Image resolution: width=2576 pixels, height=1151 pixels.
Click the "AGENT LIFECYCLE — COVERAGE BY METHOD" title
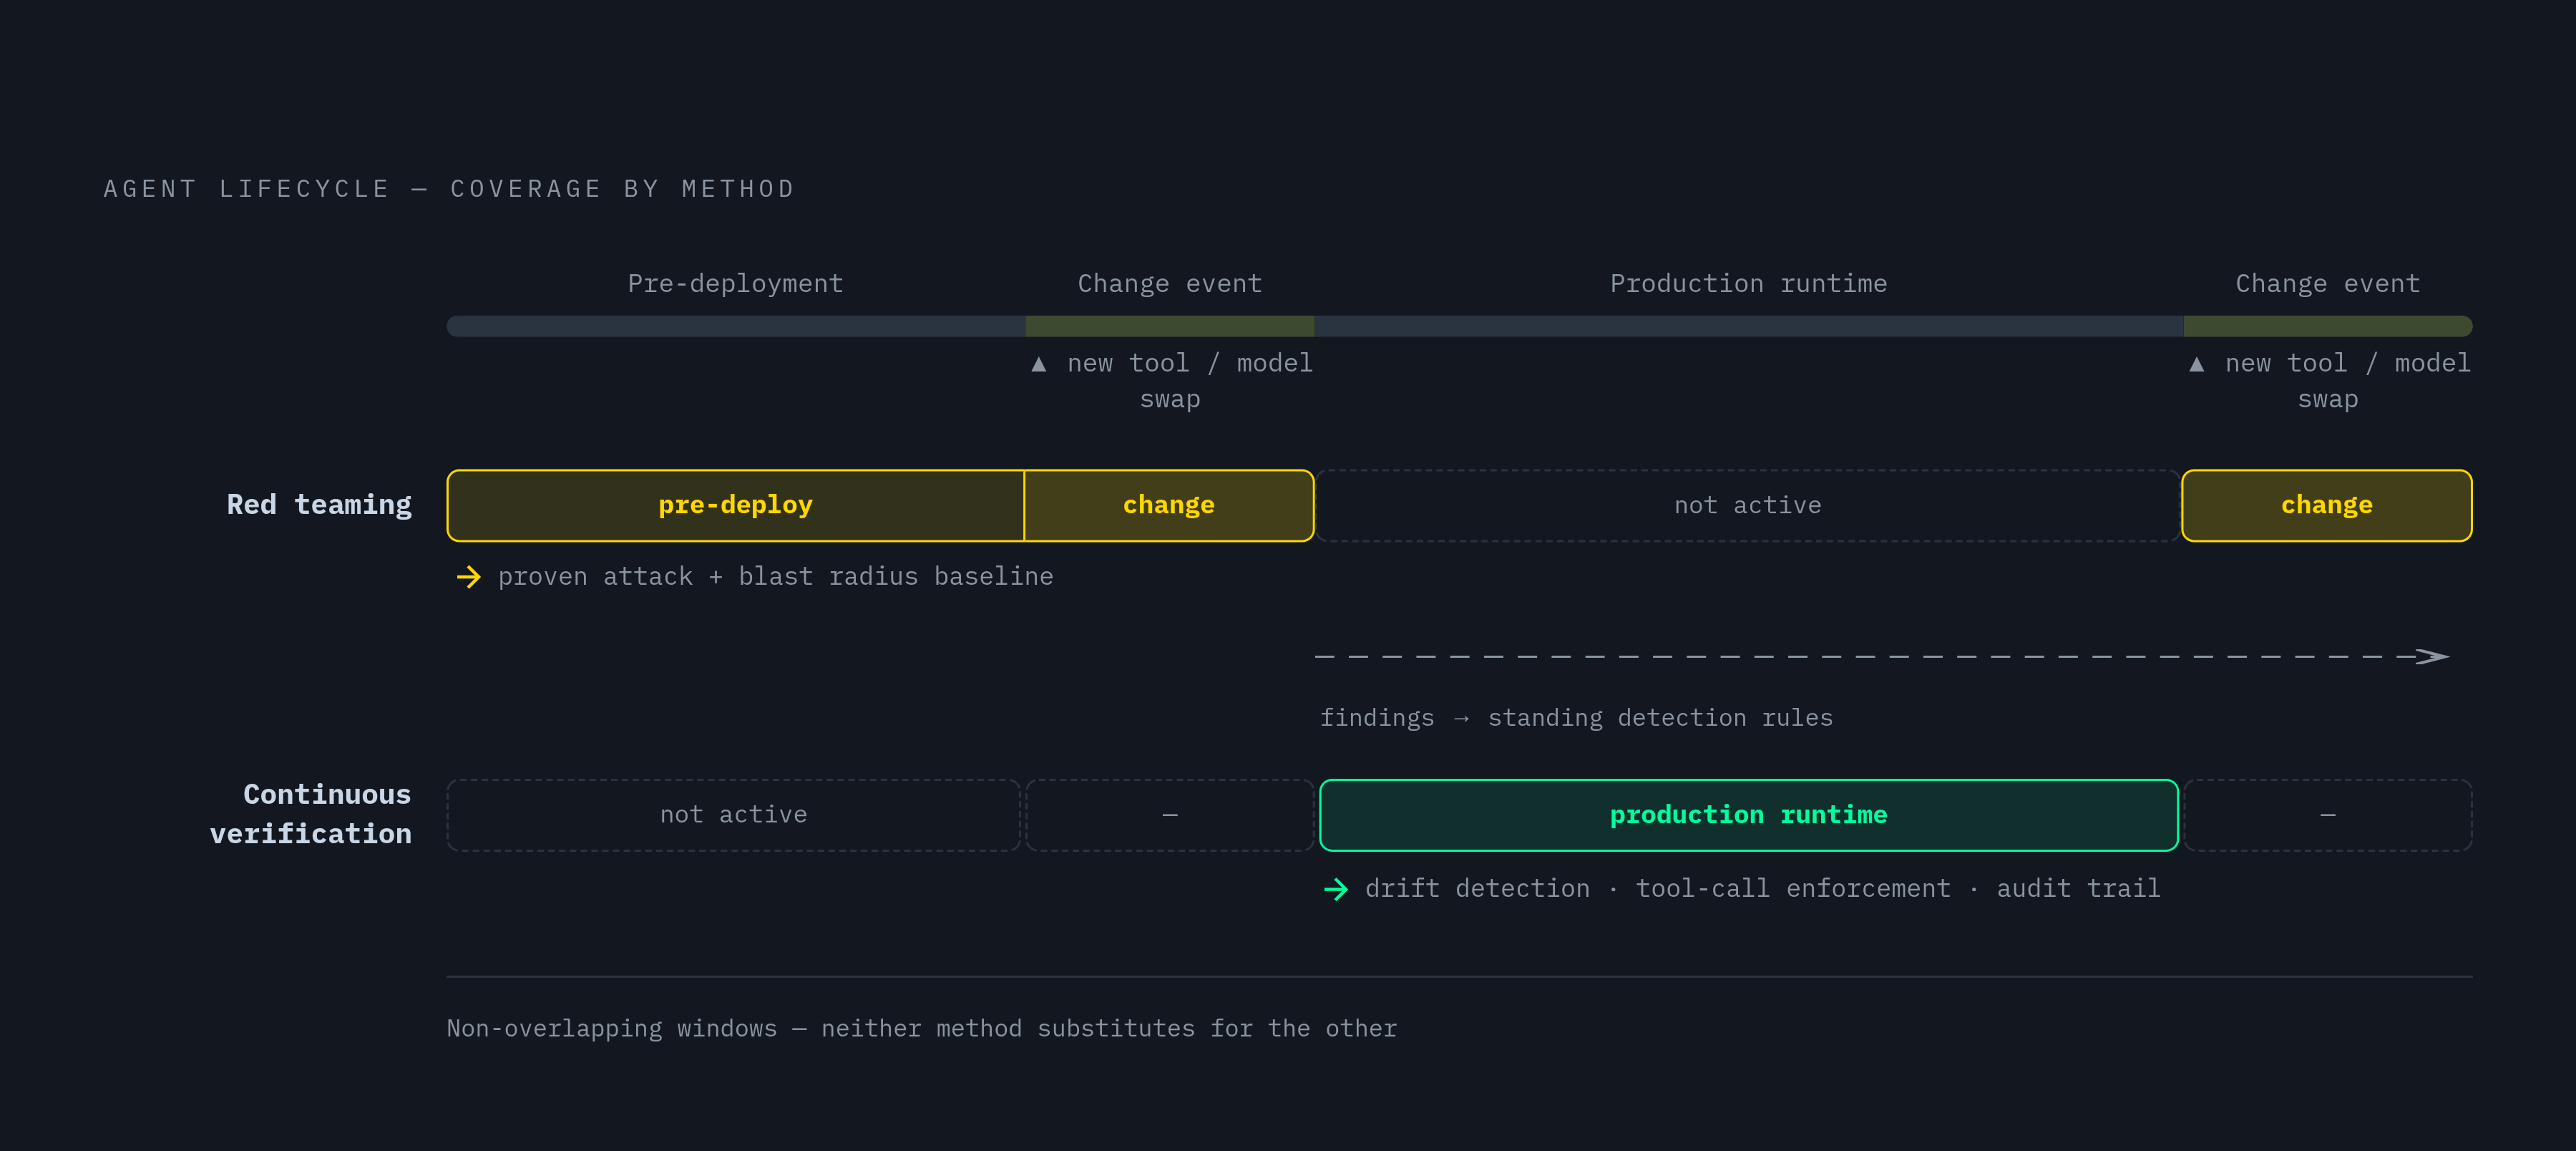(x=449, y=189)
